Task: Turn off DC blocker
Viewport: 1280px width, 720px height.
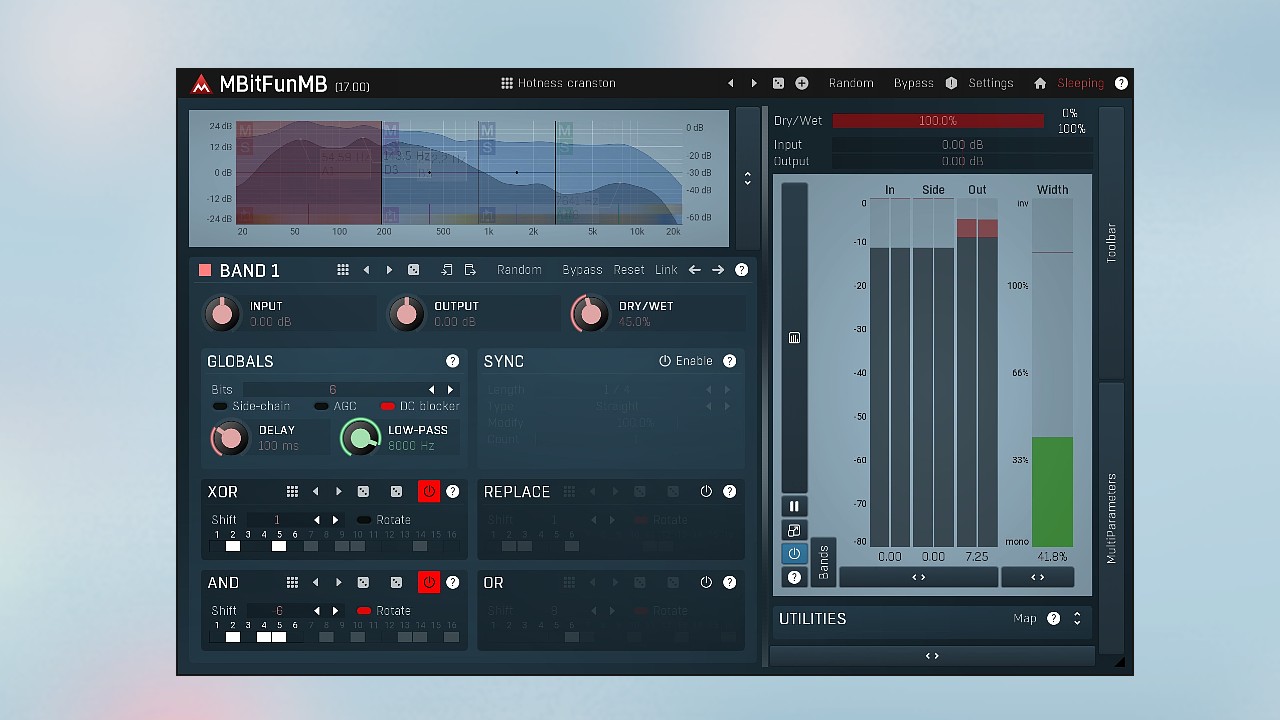Action: (420, 406)
